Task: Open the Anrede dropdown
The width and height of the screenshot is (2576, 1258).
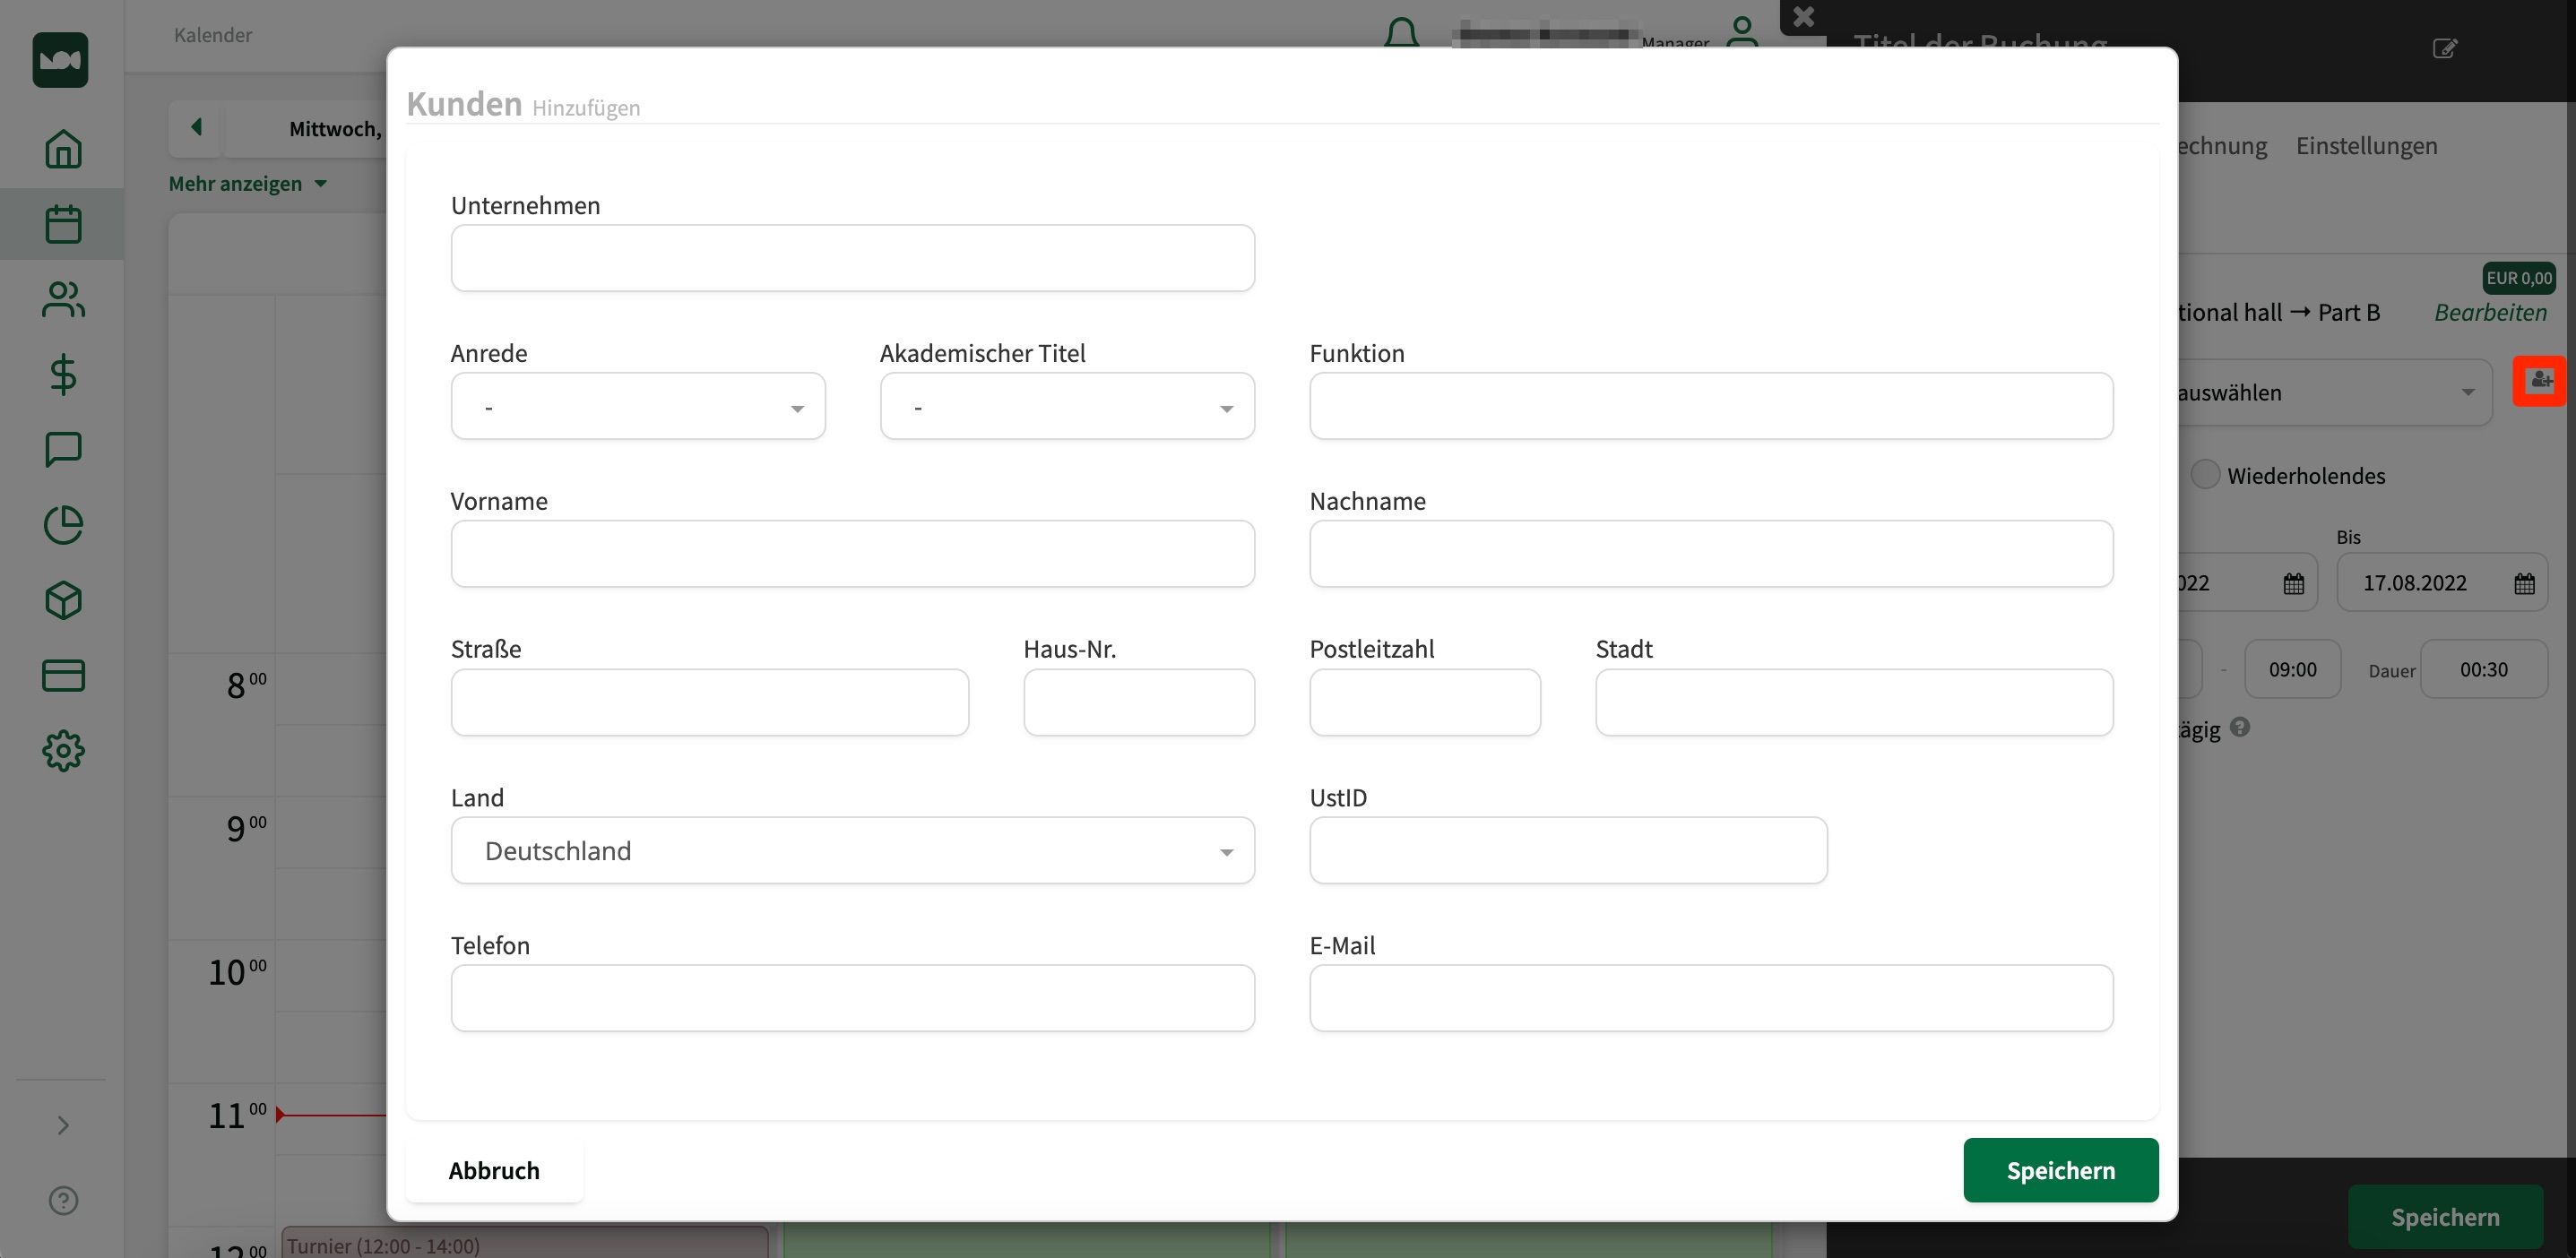Action: 638,407
